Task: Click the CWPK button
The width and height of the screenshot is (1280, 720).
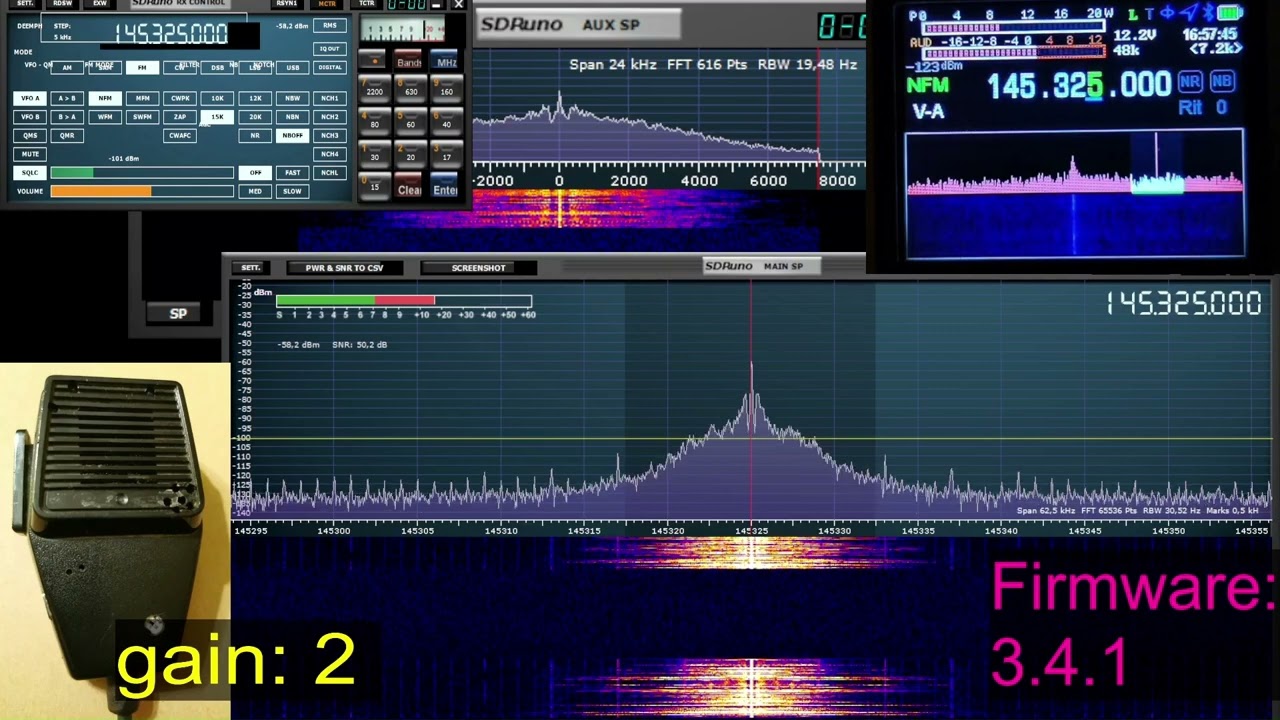Action: (180, 98)
